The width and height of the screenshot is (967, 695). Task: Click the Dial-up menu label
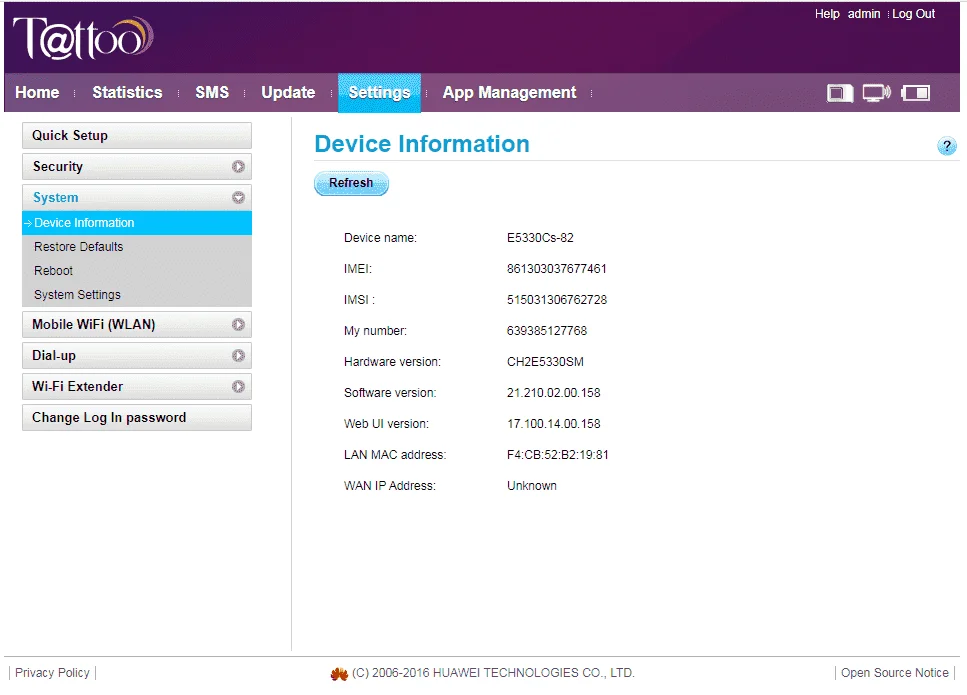[x=54, y=355]
